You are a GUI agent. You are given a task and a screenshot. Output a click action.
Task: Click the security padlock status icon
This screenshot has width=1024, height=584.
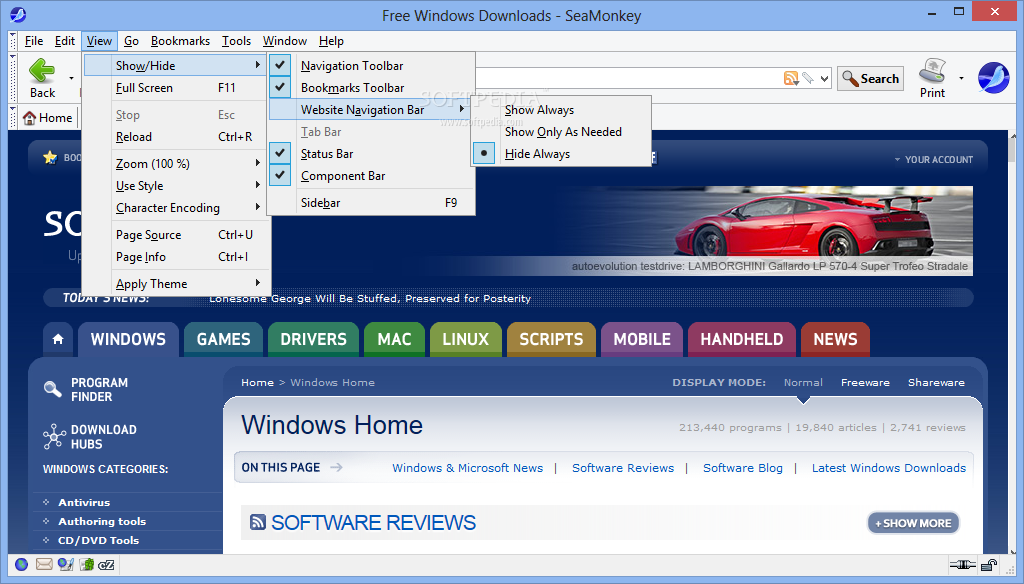(989, 564)
